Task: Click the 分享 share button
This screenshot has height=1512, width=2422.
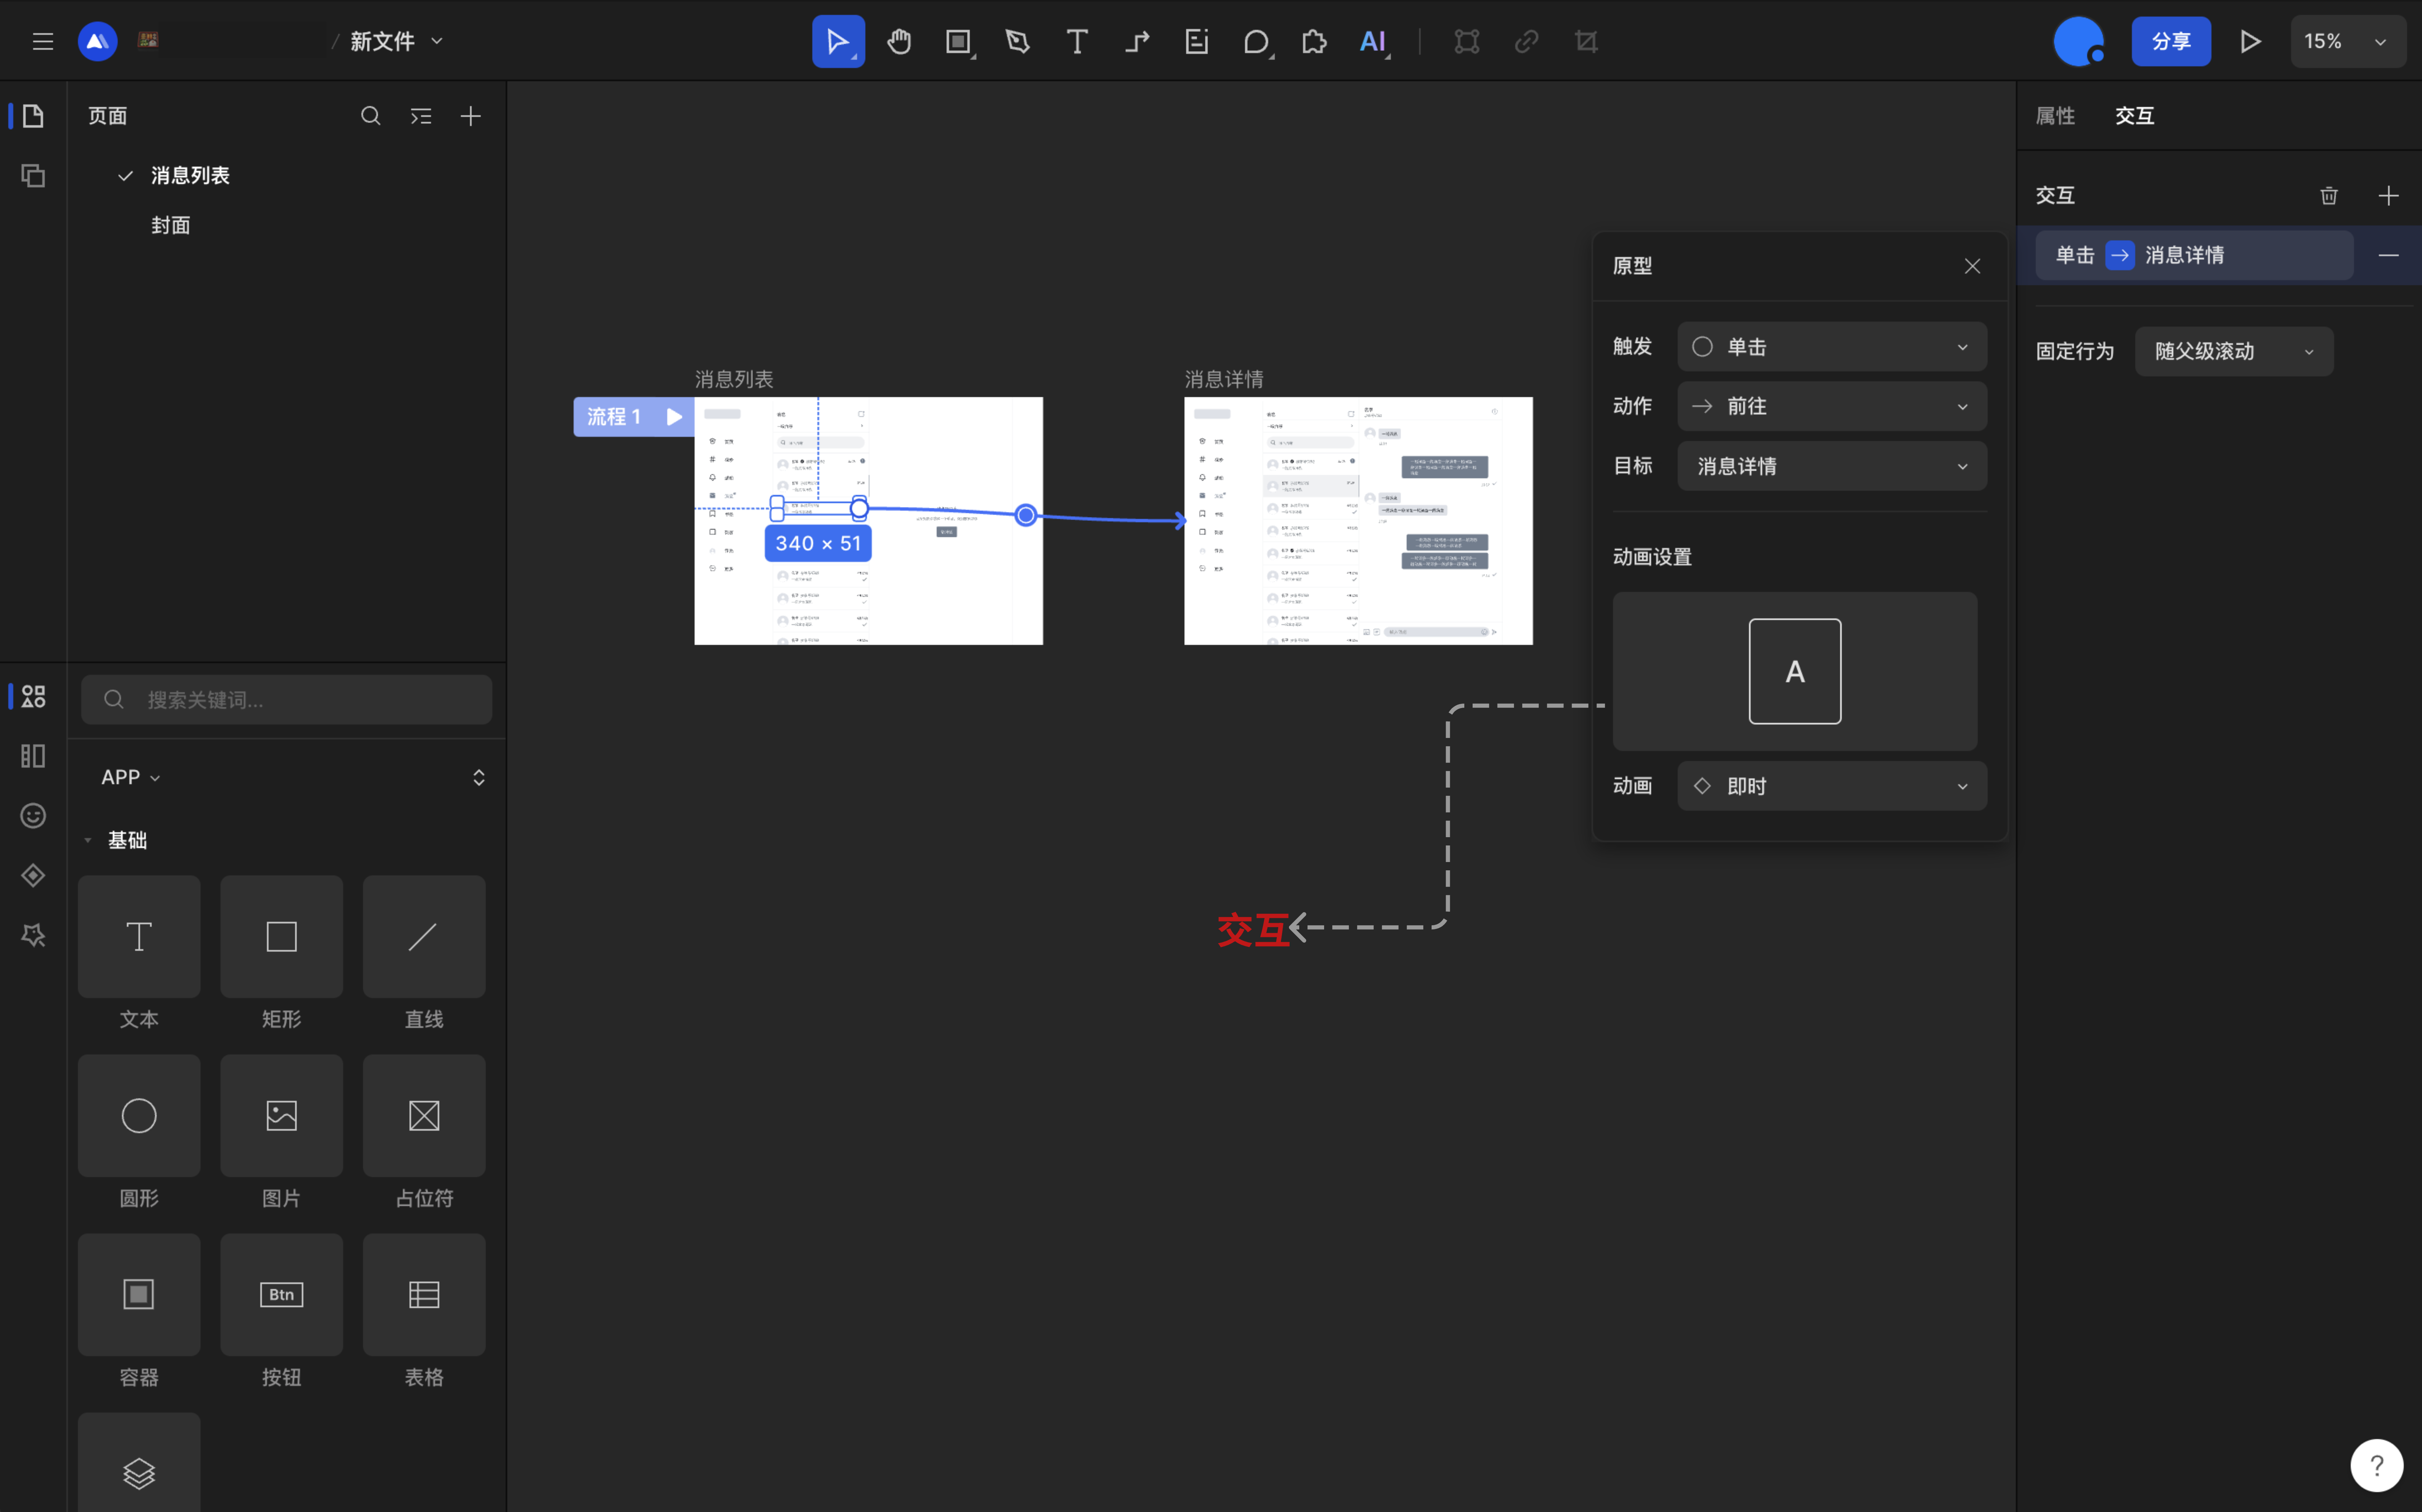Action: click(x=2171, y=41)
